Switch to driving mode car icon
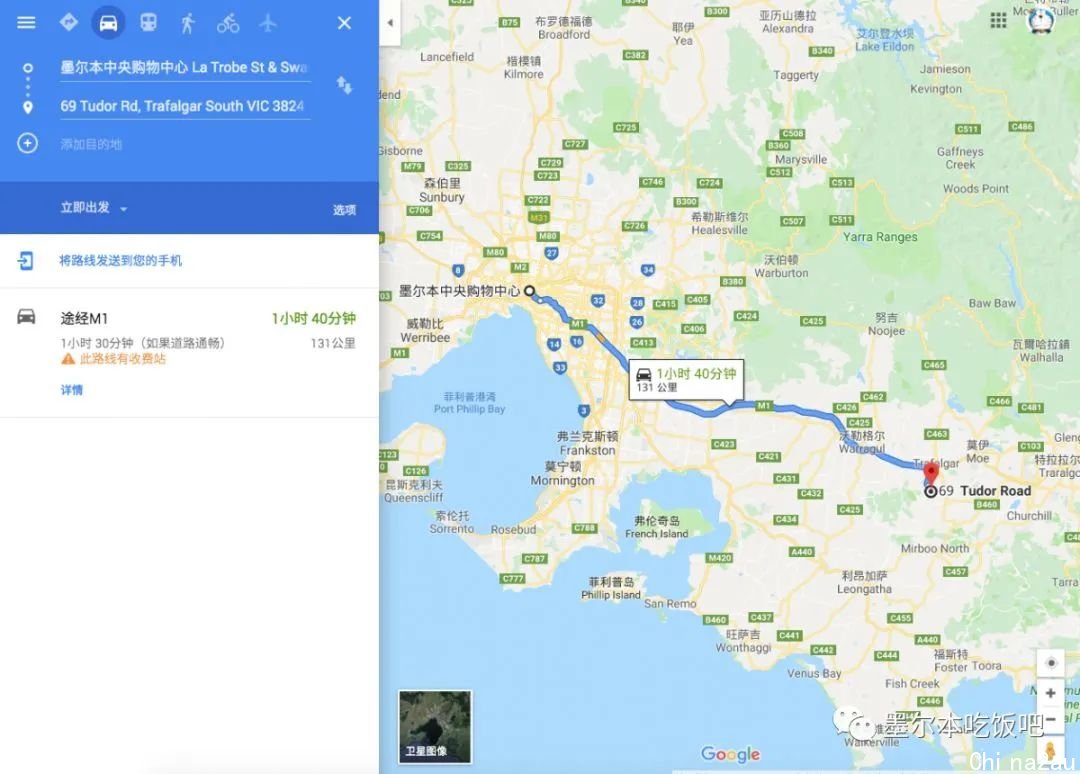1080x774 pixels. click(x=108, y=23)
